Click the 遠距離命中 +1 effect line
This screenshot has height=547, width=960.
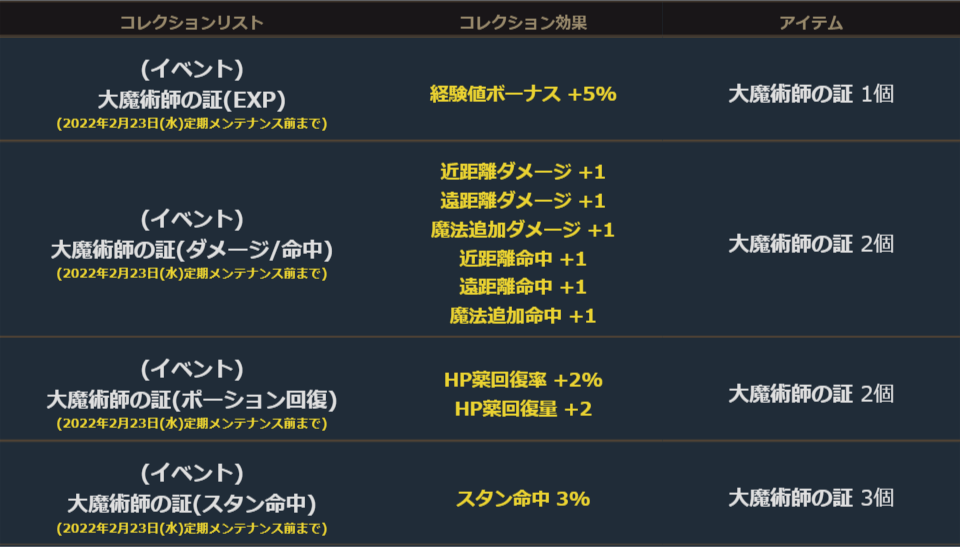[x=523, y=287]
